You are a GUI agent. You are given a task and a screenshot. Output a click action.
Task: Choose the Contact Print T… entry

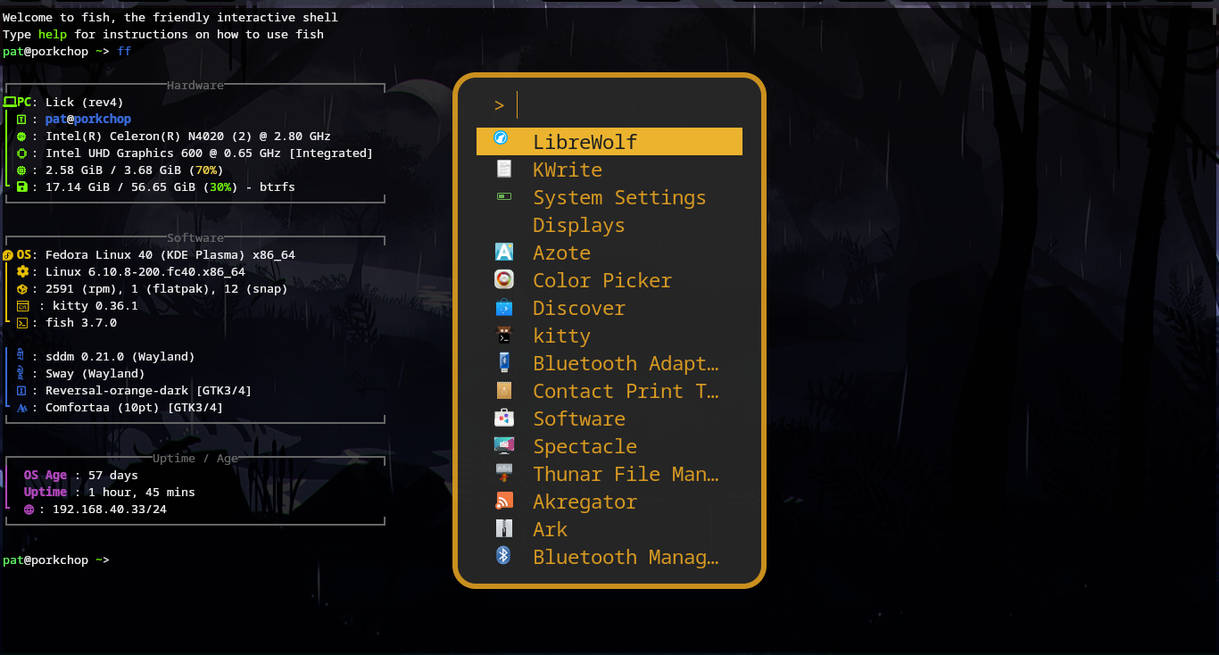[x=609, y=391]
